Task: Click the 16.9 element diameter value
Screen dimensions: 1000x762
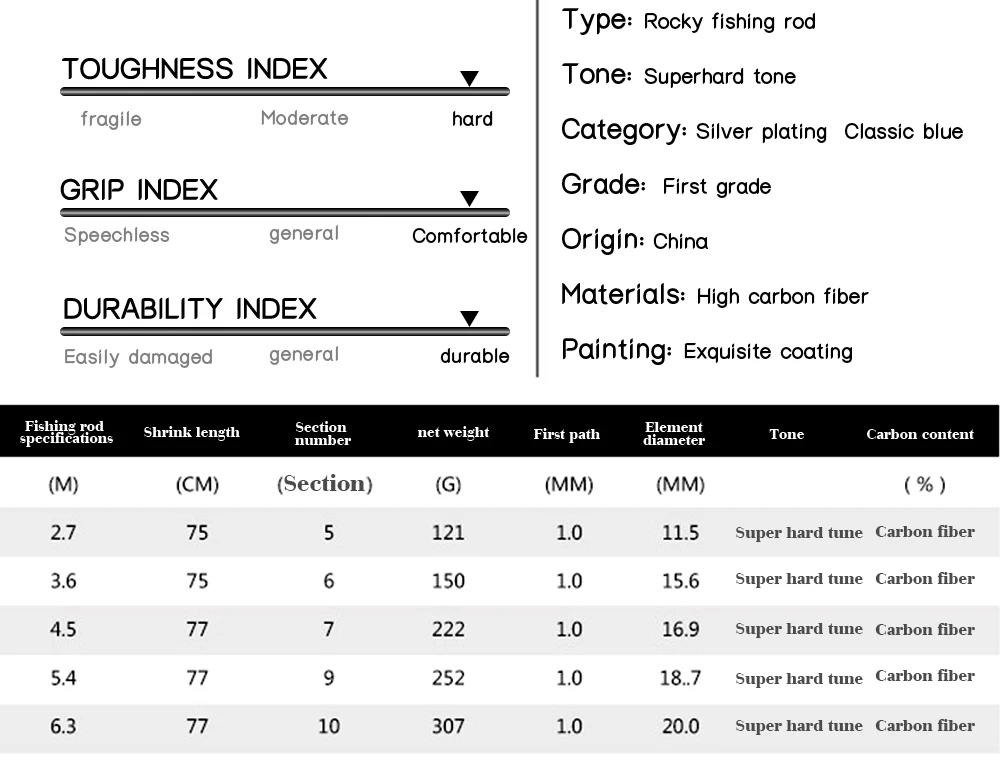Action: click(x=680, y=630)
